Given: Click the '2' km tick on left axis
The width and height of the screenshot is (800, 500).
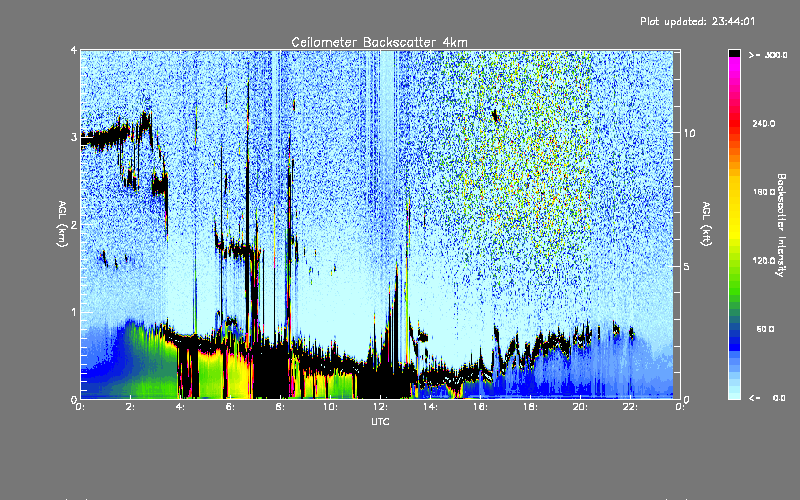Looking at the screenshot, I should (74, 224).
